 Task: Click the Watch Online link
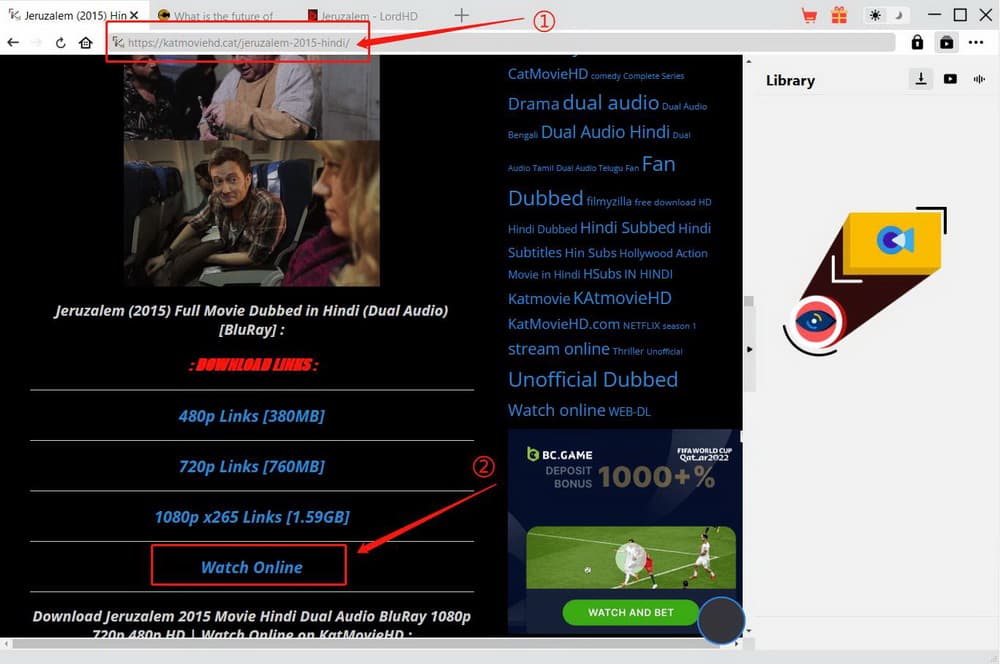251,567
